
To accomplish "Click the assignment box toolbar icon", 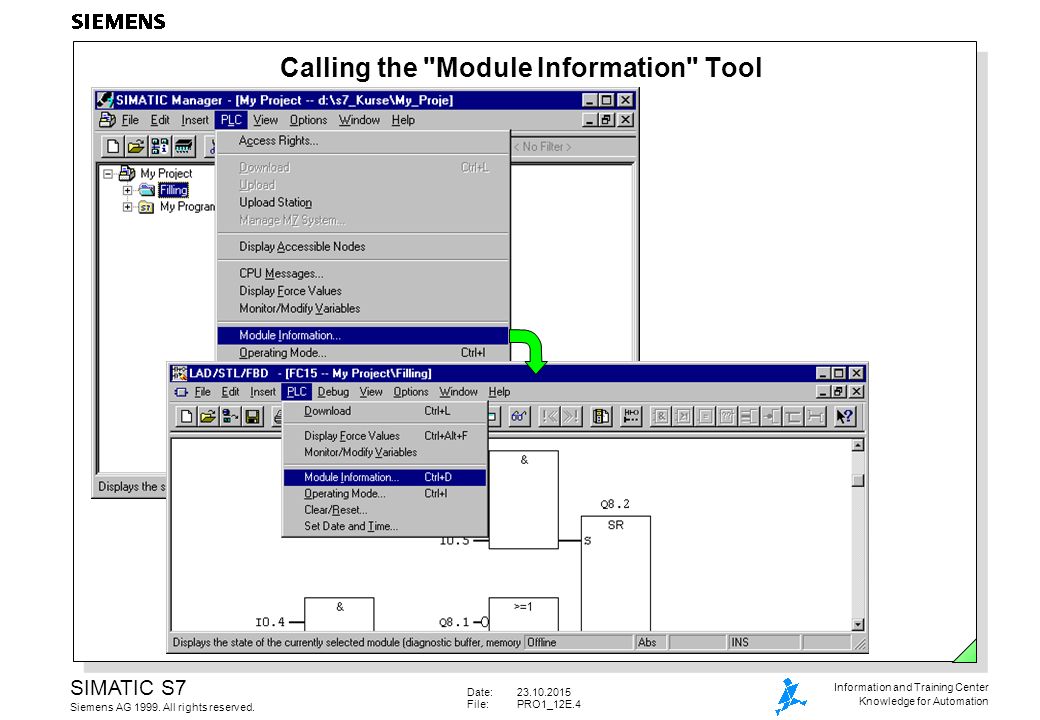I will pos(705,416).
